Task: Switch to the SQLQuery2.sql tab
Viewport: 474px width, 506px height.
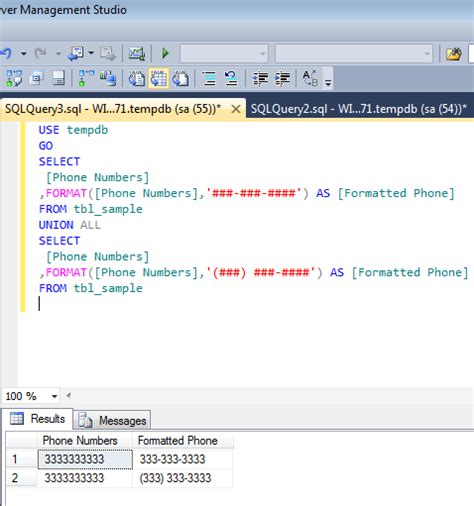Action: pos(359,109)
